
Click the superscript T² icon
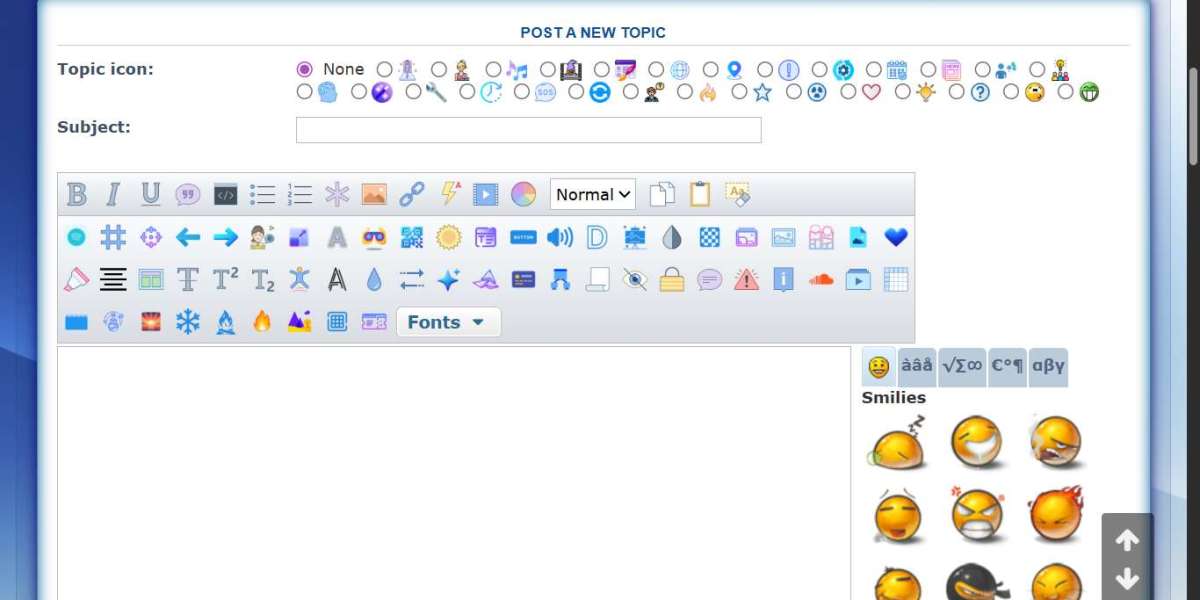point(226,280)
